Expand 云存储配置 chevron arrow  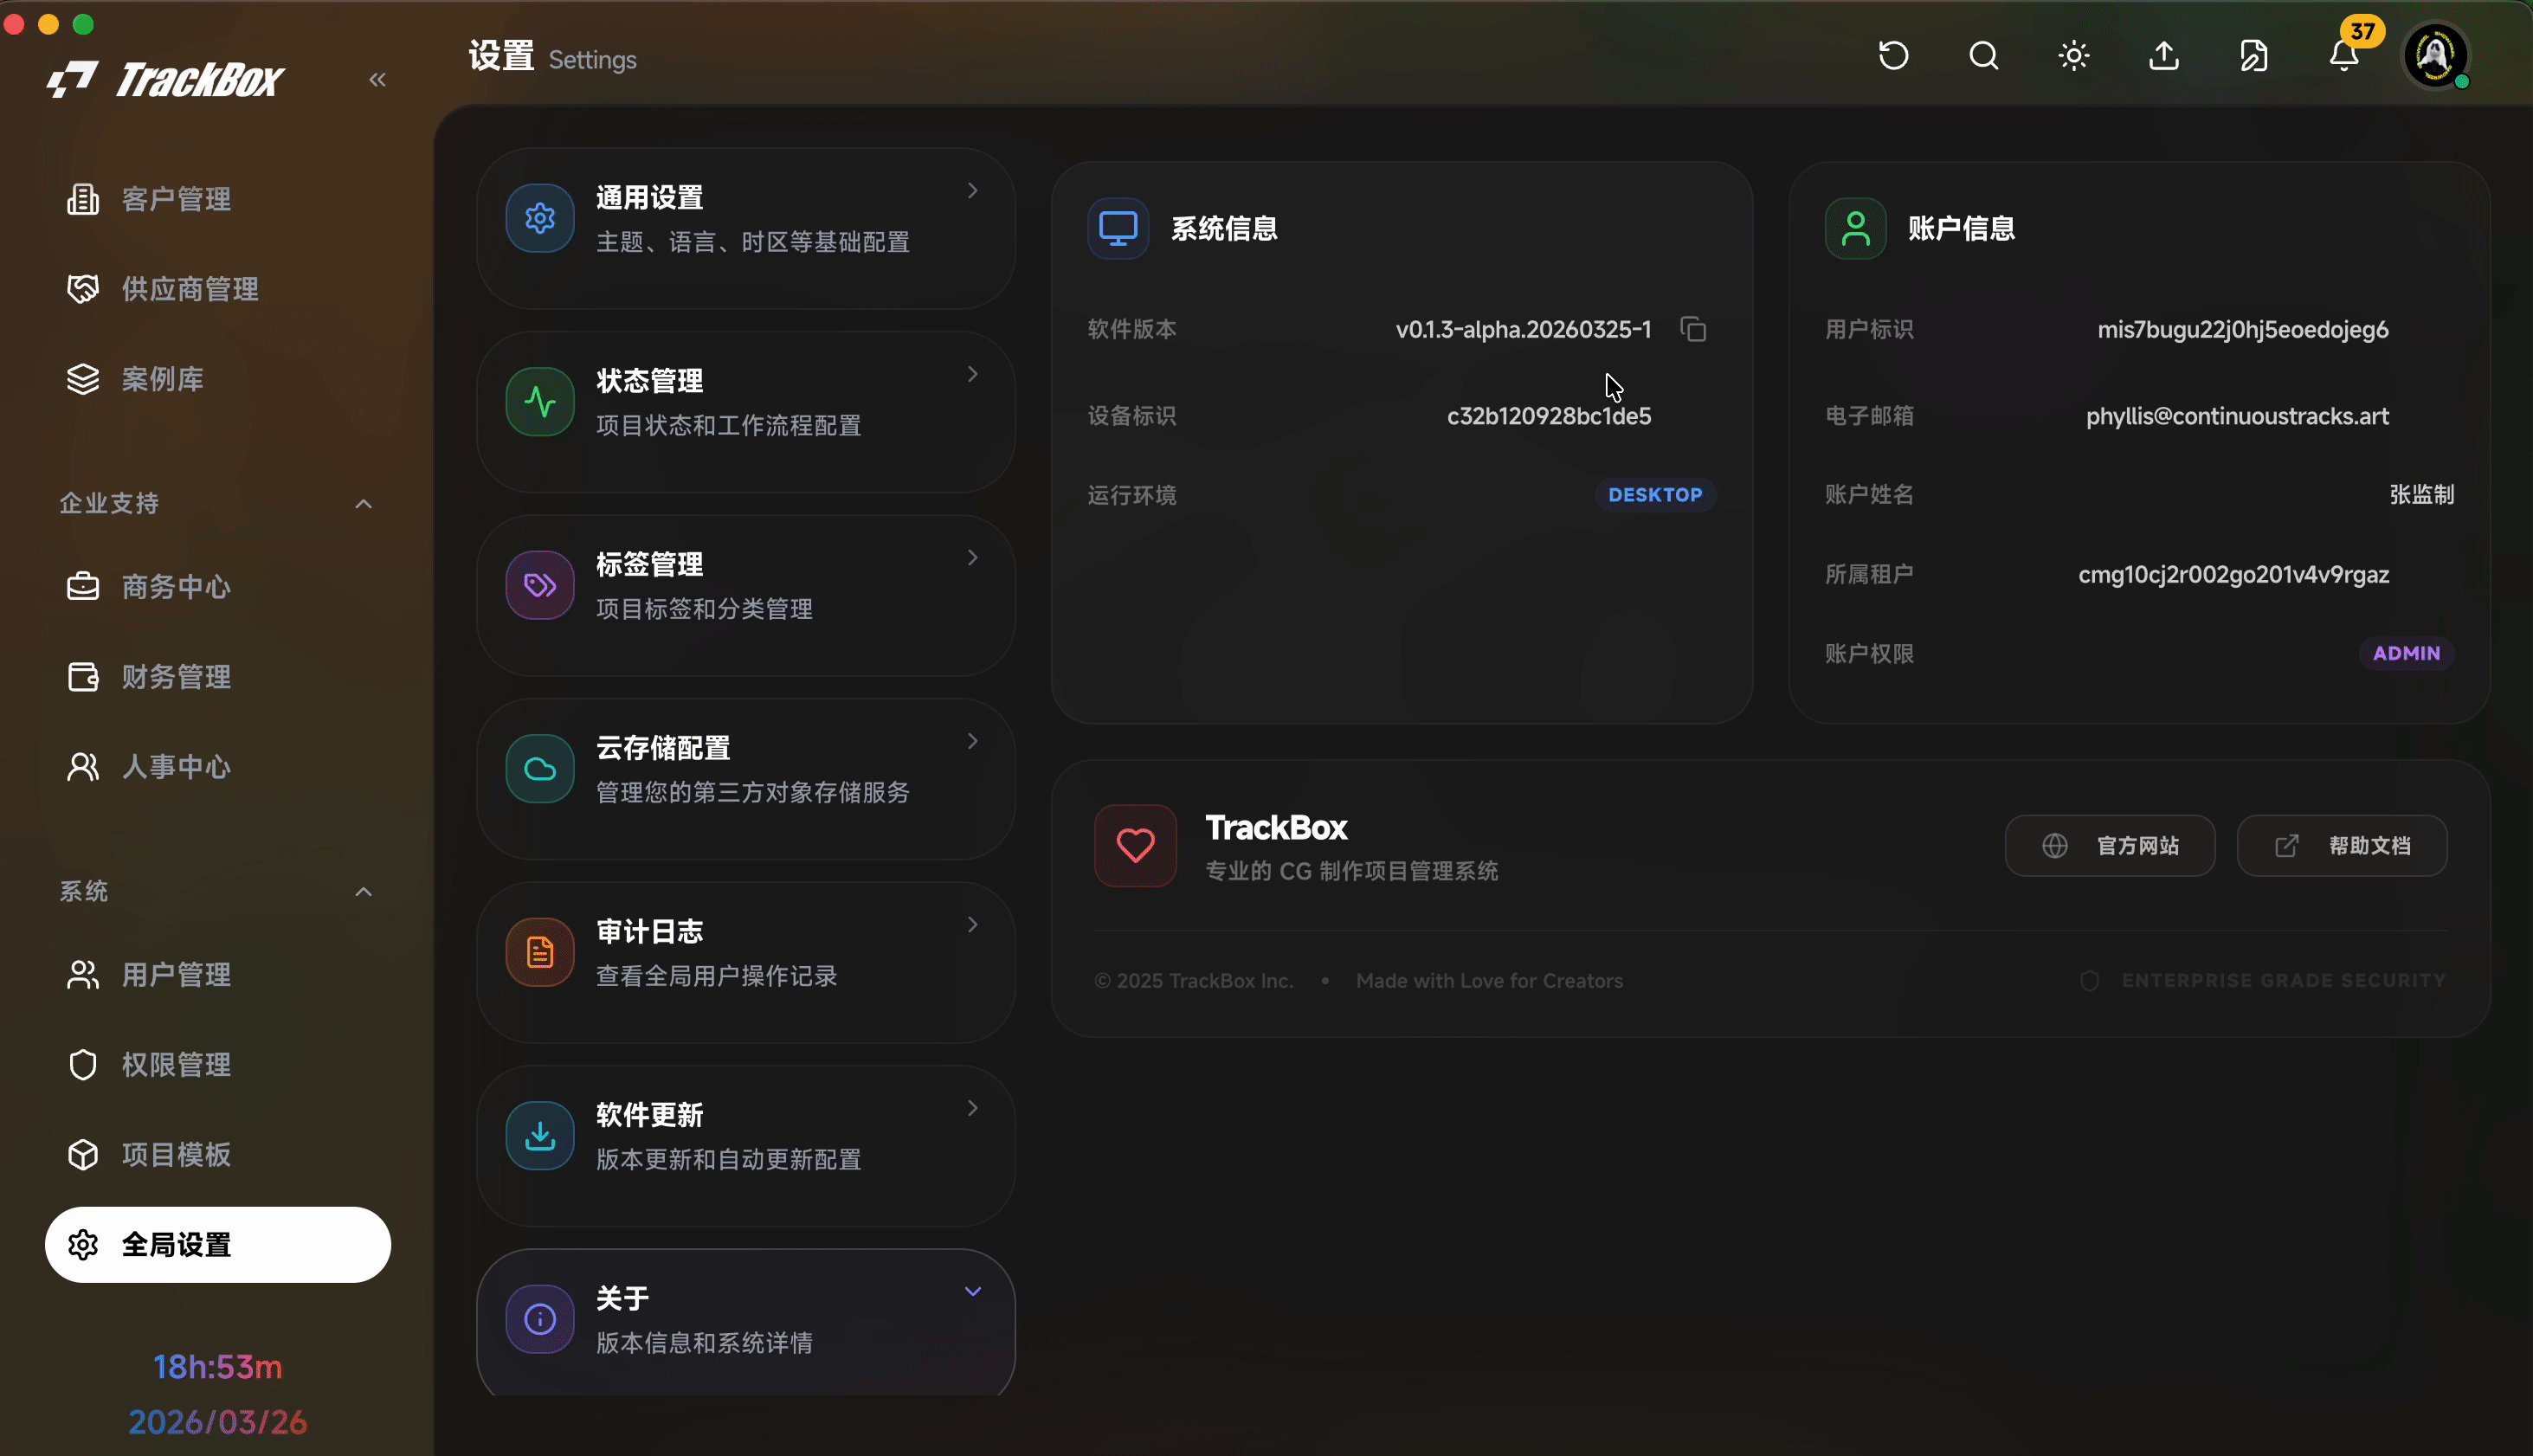972,741
